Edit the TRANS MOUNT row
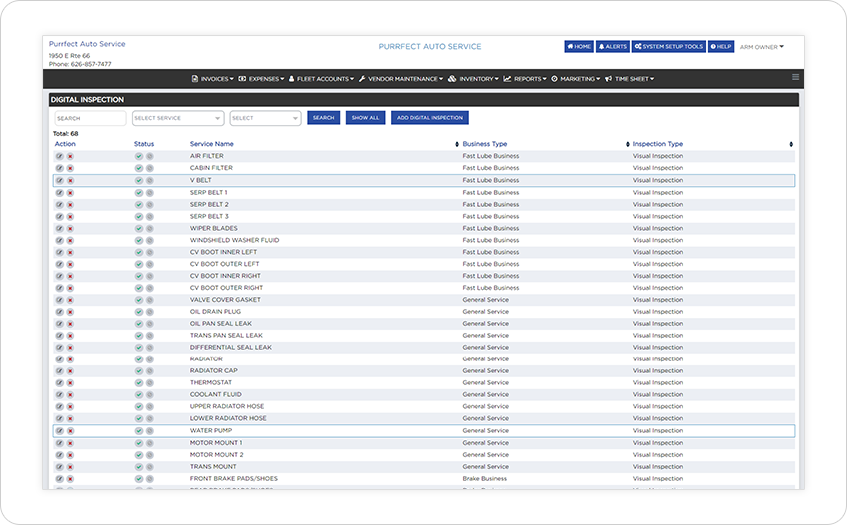Image resolution: width=847 pixels, height=525 pixels. click(59, 467)
